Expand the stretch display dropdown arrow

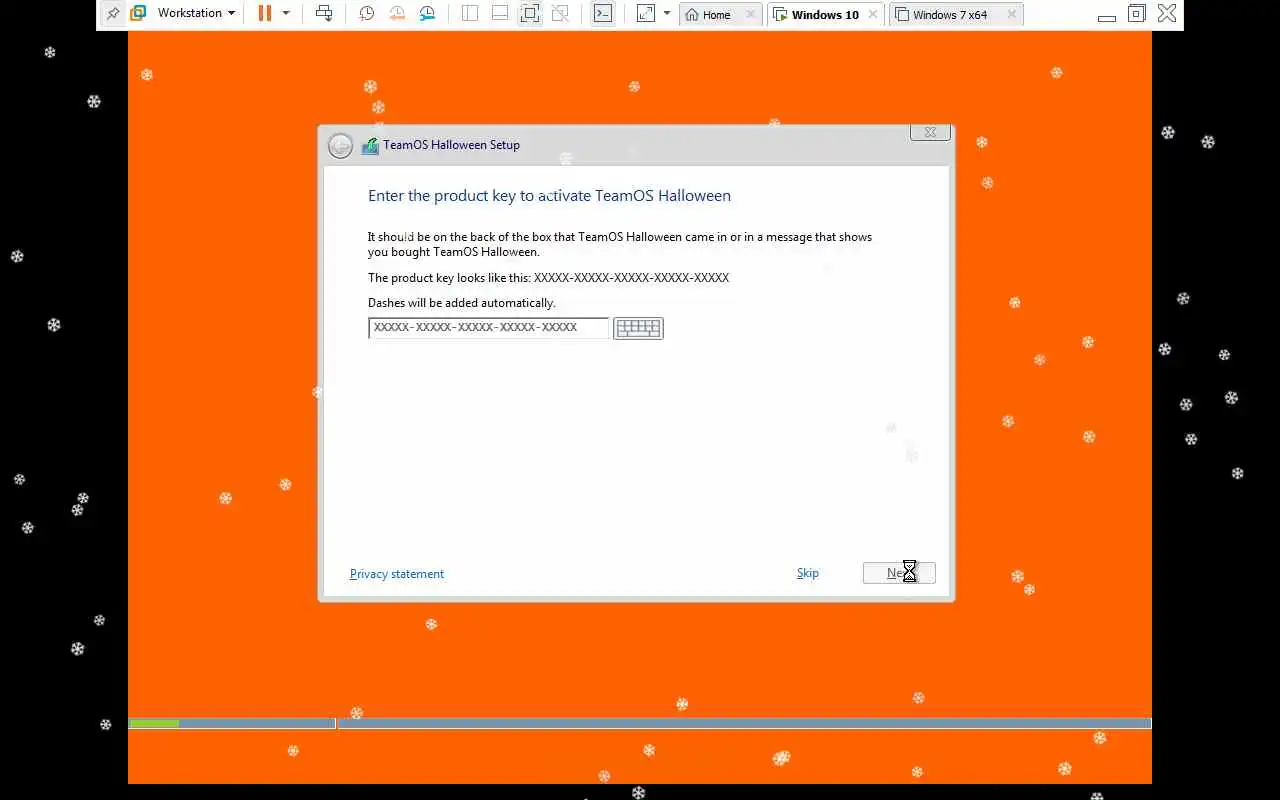coord(667,14)
